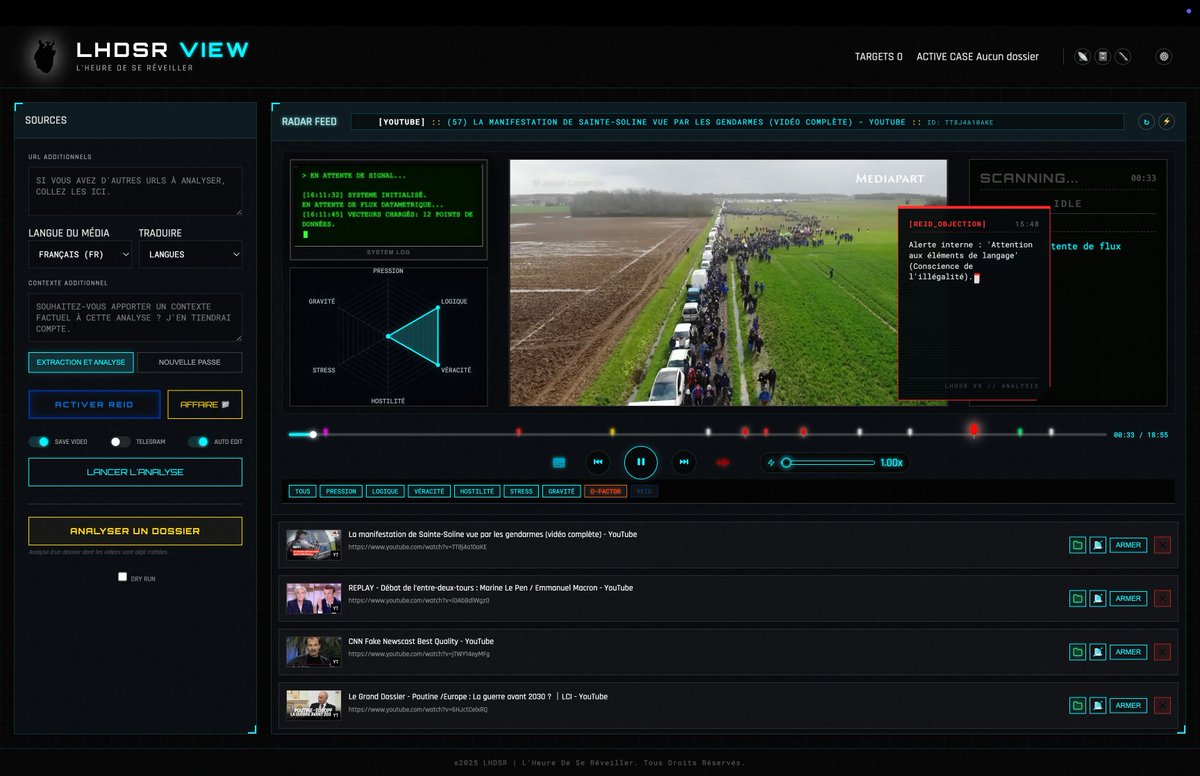Click the large glowing red timeline marker
Image resolution: width=1200 pixels, height=776 pixels.
974,430
